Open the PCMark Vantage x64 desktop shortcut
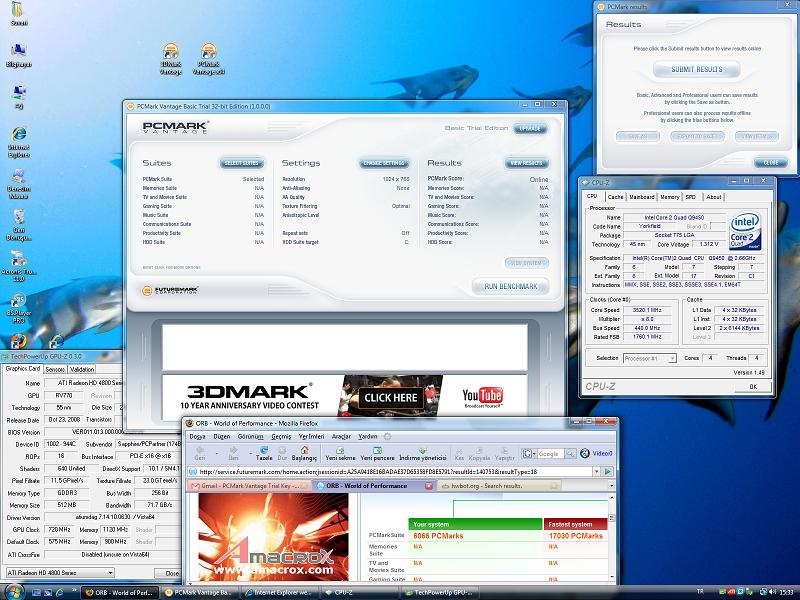The width and height of the screenshot is (800, 600). point(209,59)
